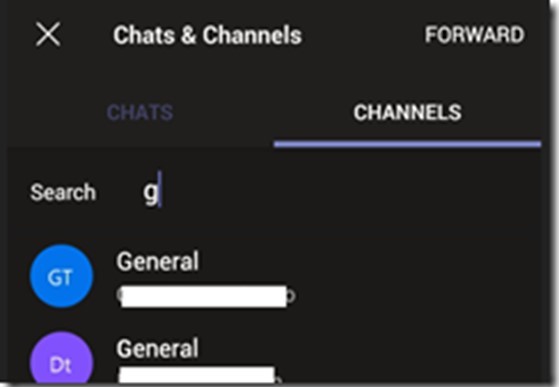Click purple underline below CHANNELS tab
The height and width of the screenshot is (387, 559).
pyautogui.click(x=407, y=144)
